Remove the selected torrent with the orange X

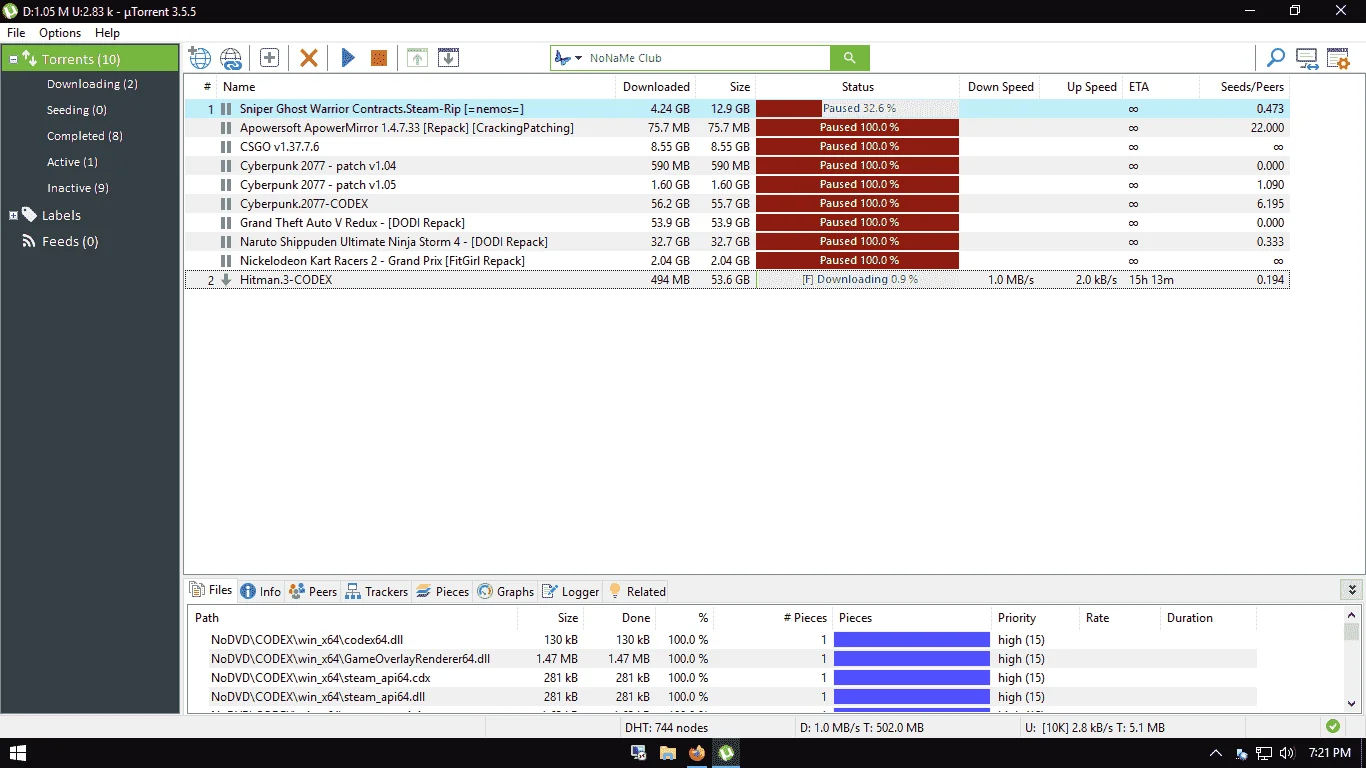pos(309,58)
